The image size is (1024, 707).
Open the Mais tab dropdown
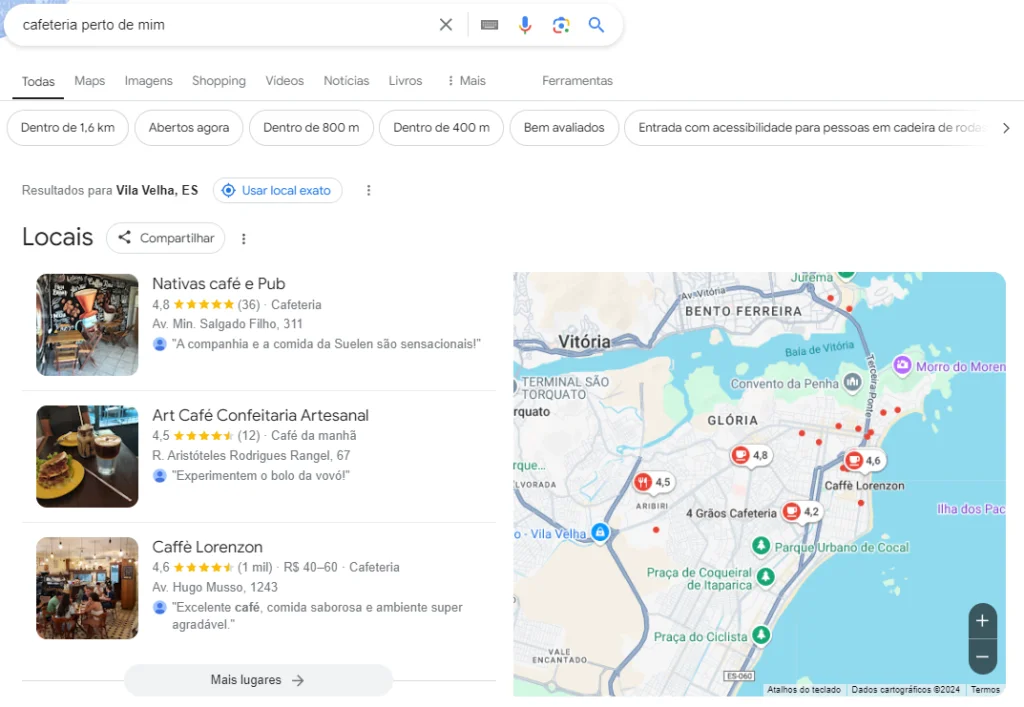pos(467,81)
